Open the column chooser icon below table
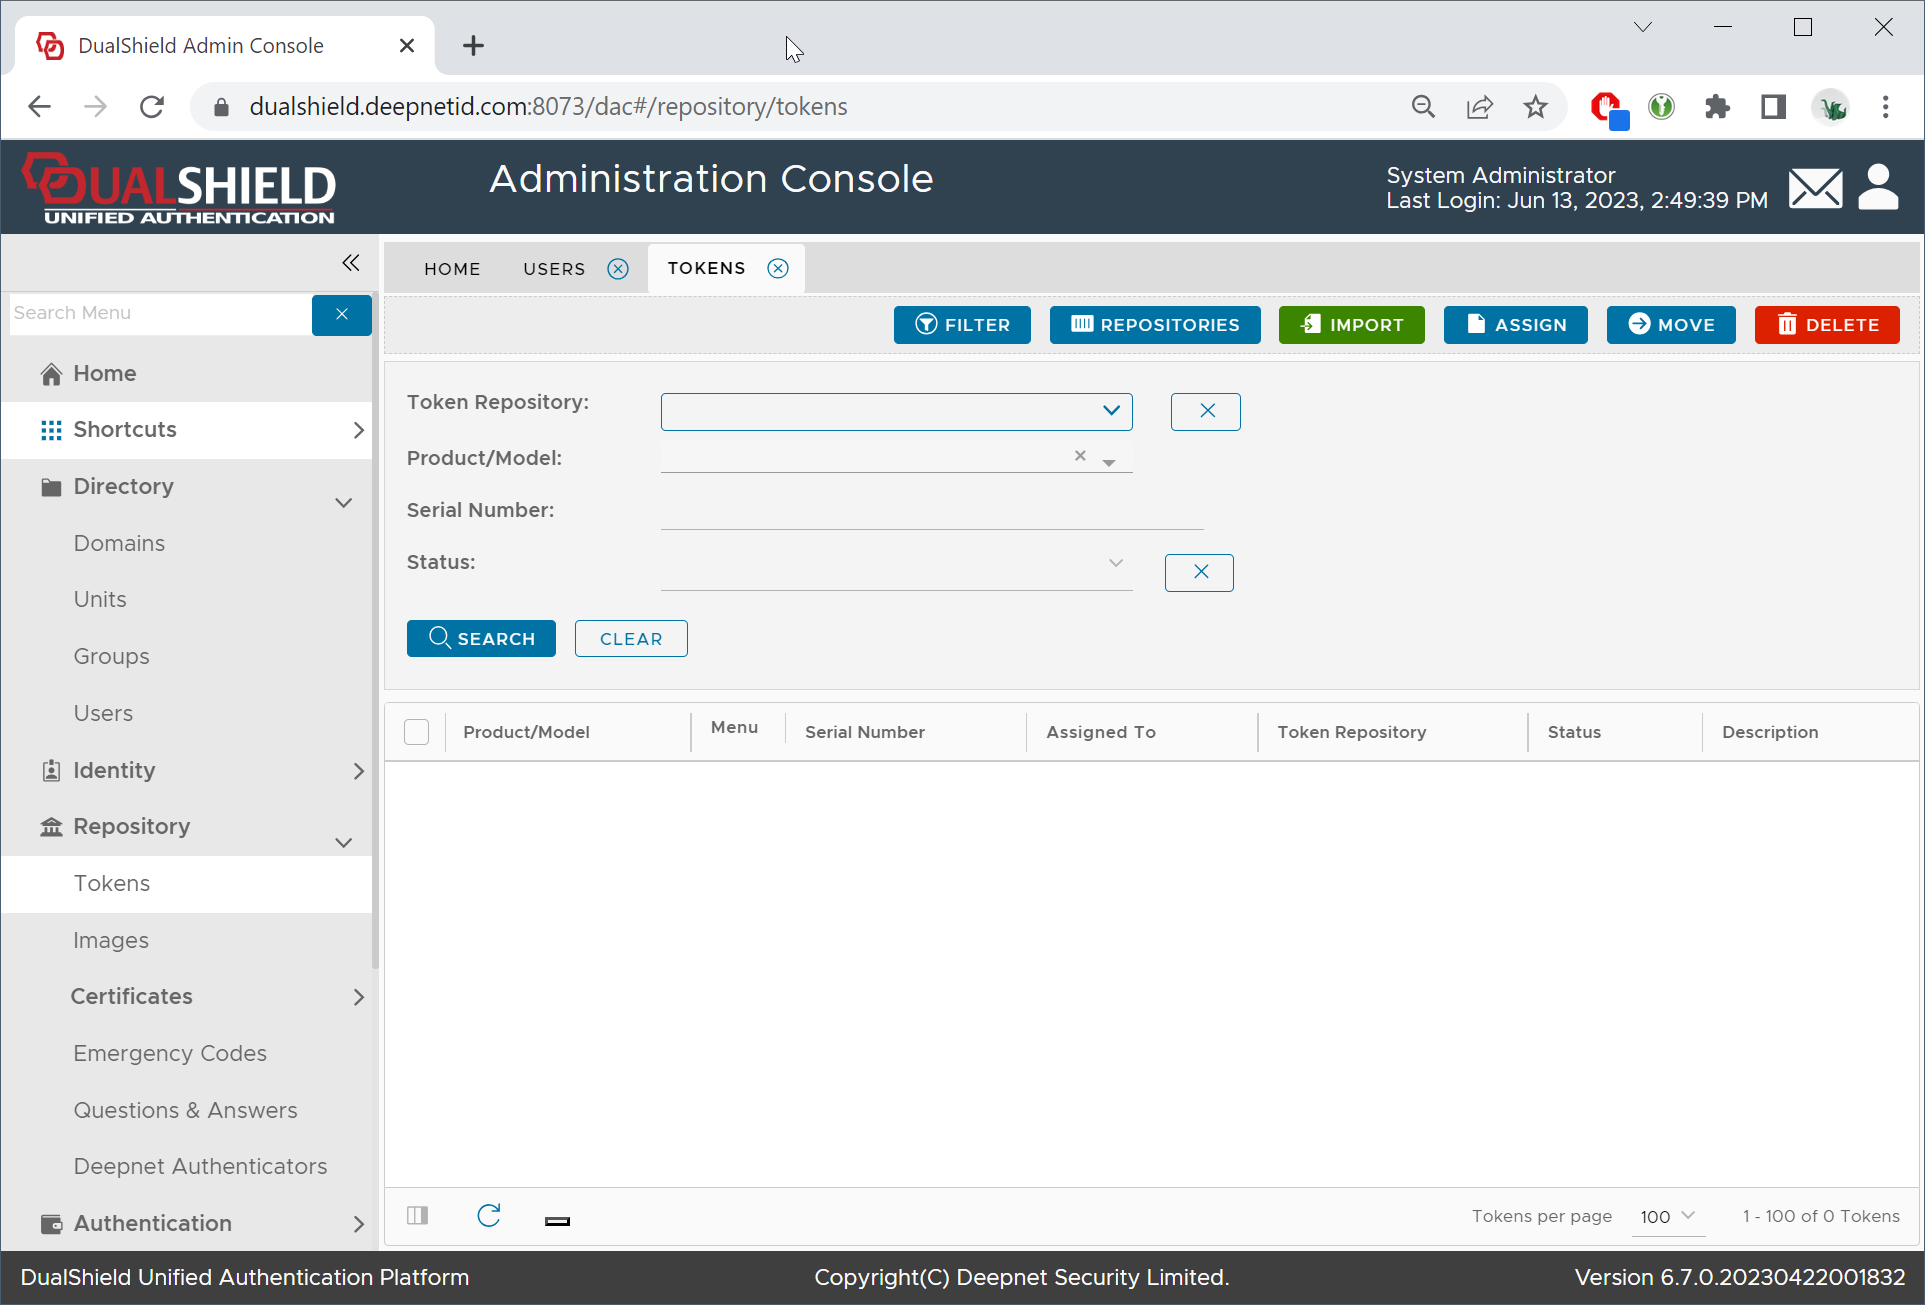 (418, 1215)
